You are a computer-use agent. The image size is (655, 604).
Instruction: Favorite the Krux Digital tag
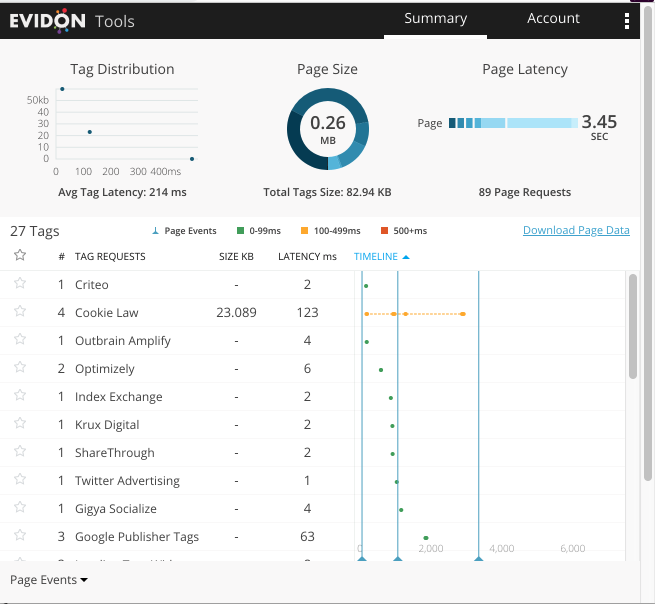[x=19, y=424]
